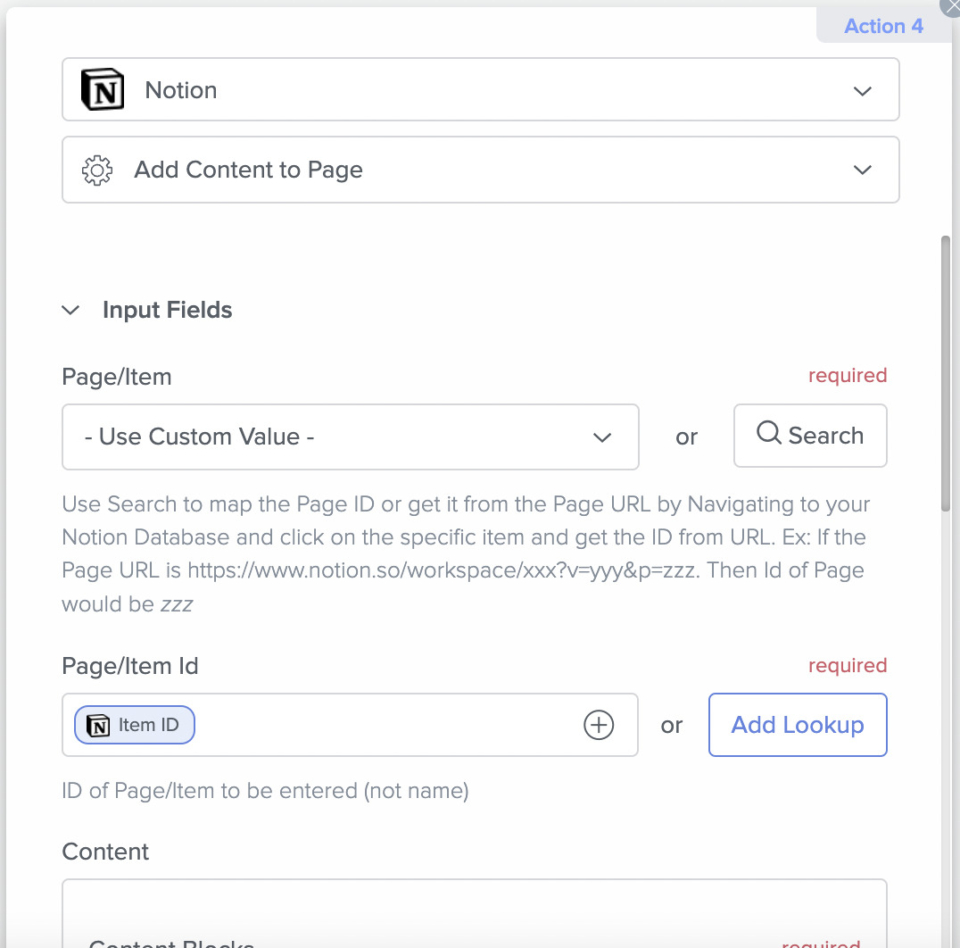This screenshot has width=960, height=948.
Task: Click the Add Content to Page event label
Action: coord(248,170)
